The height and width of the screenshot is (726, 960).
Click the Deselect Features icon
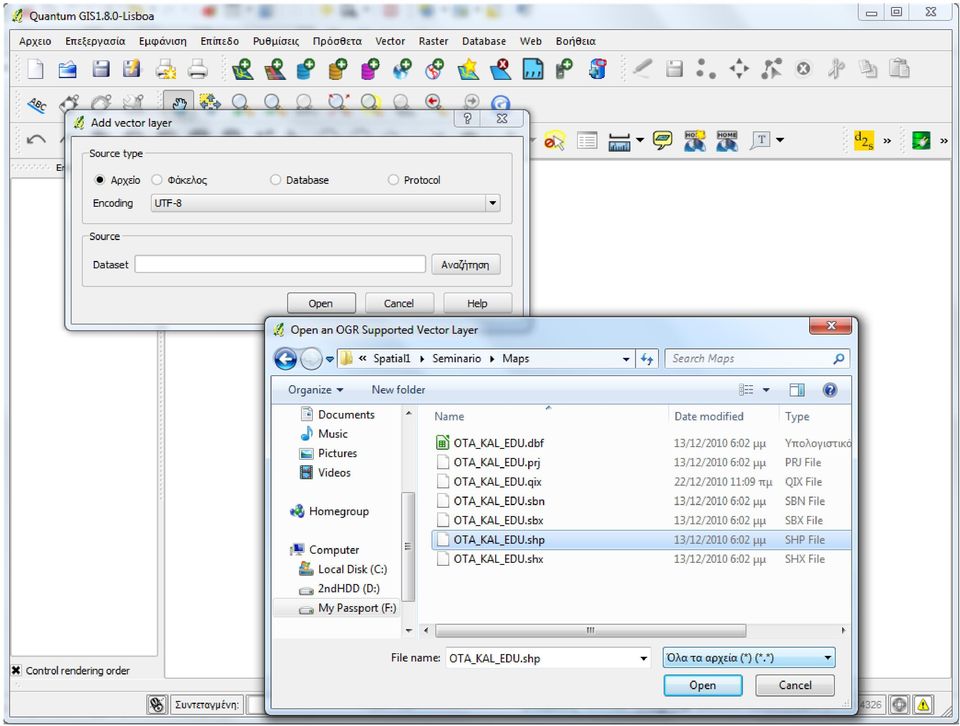555,141
